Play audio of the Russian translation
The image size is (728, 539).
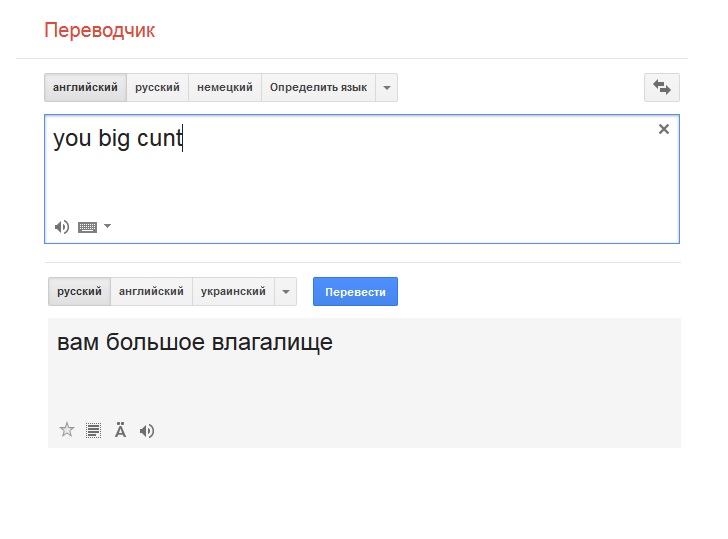(x=147, y=431)
